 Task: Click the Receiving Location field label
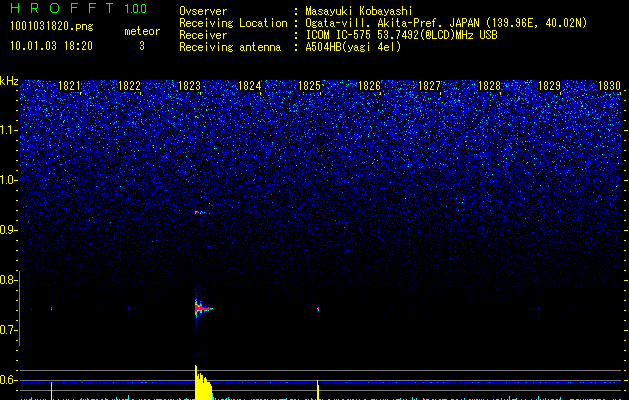(x=233, y=23)
